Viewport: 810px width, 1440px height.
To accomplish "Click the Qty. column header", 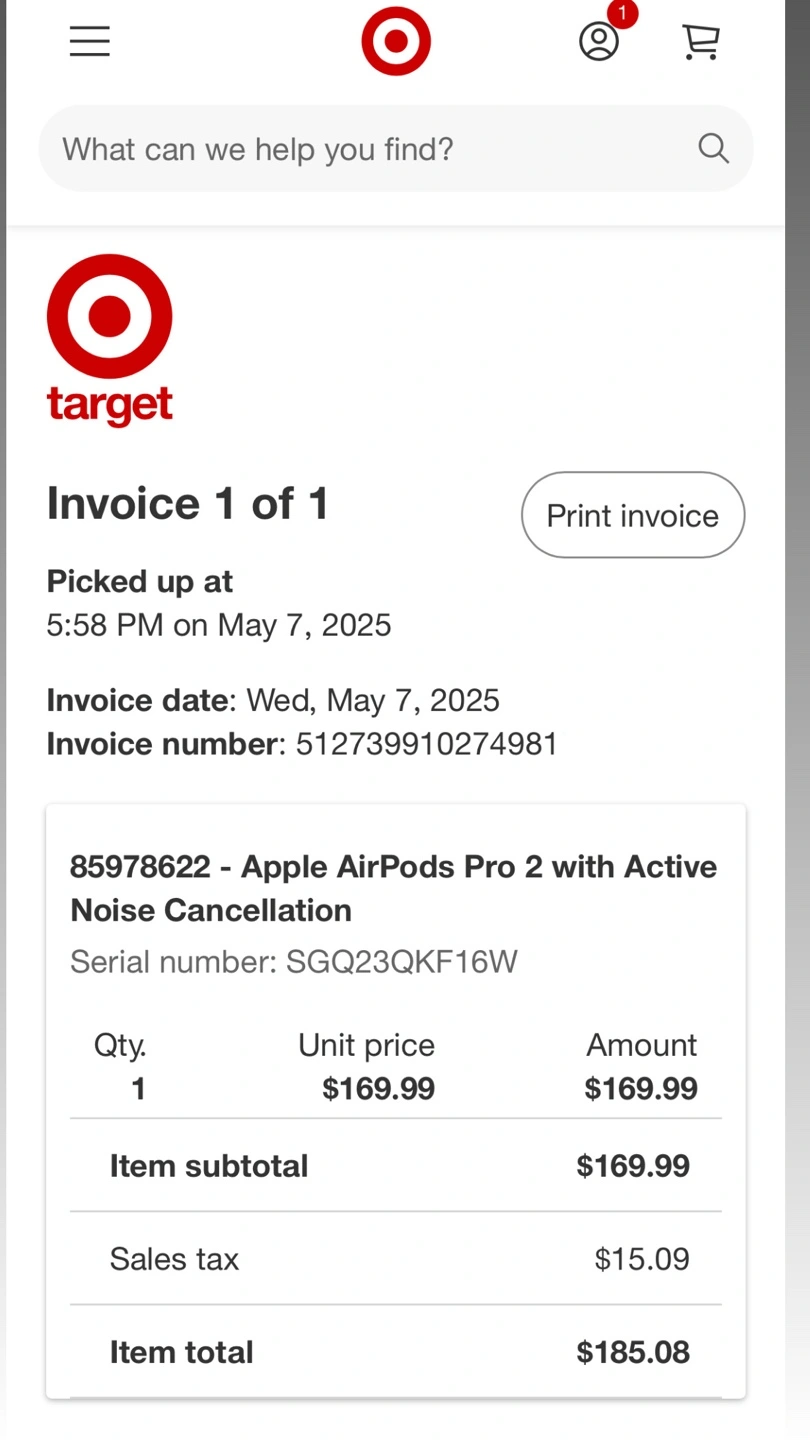I will 120,1046.
